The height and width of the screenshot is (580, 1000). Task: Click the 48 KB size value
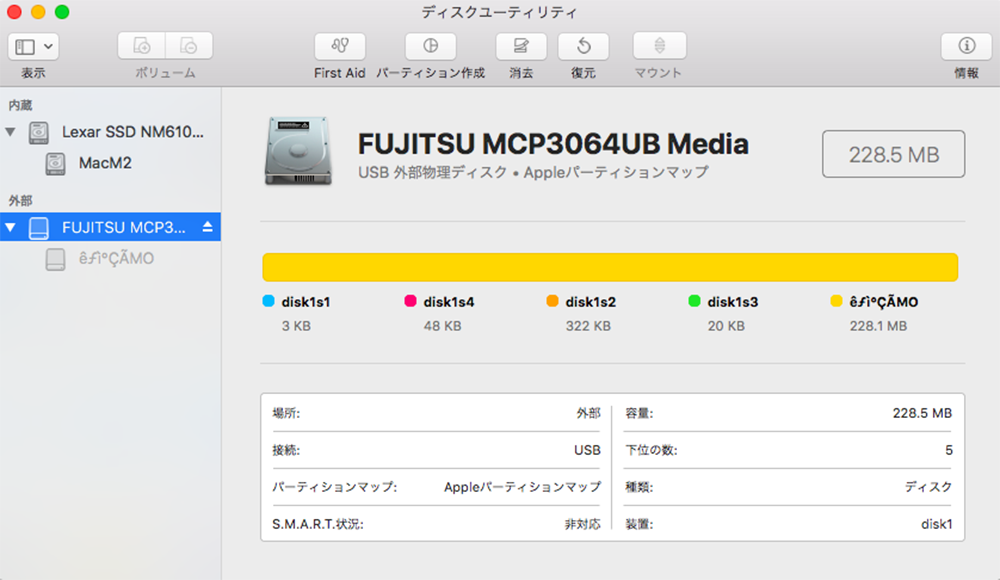(443, 326)
